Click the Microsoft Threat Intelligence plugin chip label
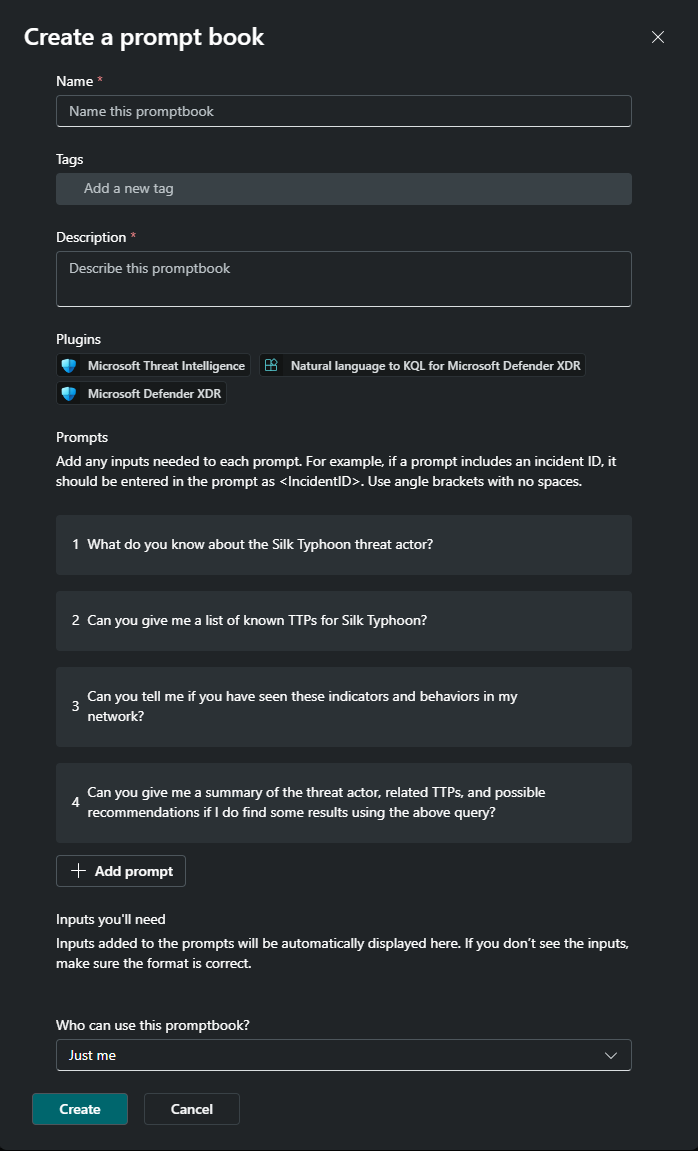The width and height of the screenshot is (698, 1151). click(166, 366)
